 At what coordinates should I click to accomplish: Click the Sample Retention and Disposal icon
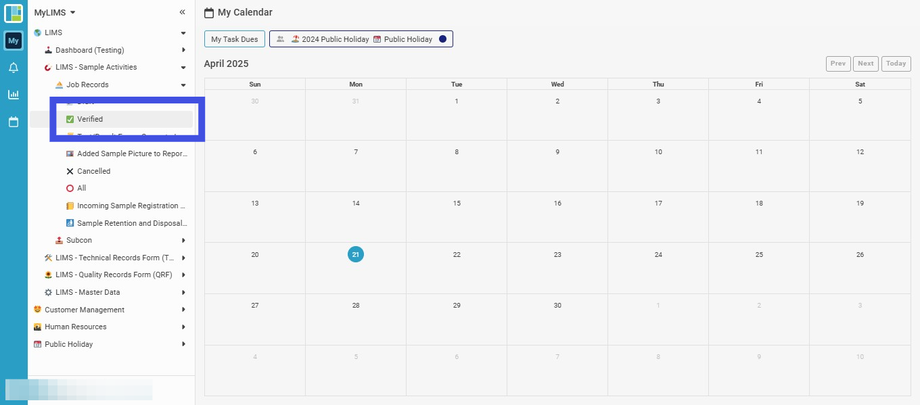pyautogui.click(x=70, y=223)
